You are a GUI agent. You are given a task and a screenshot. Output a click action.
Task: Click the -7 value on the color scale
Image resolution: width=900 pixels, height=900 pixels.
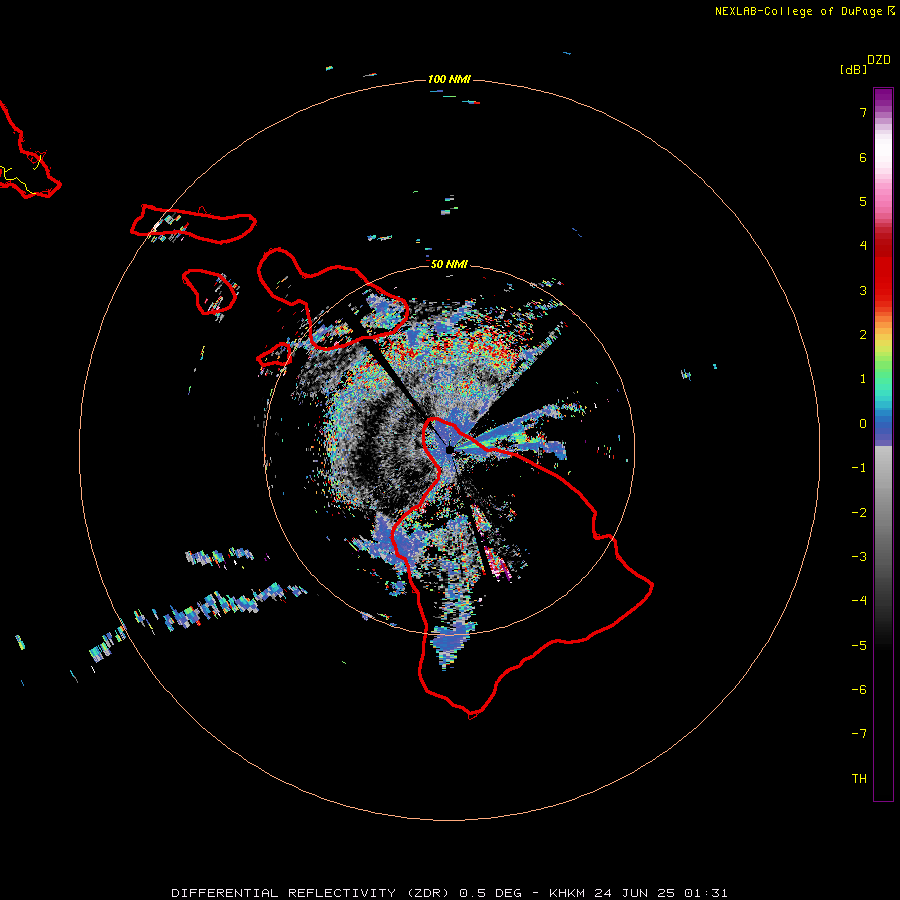[x=859, y=734]
